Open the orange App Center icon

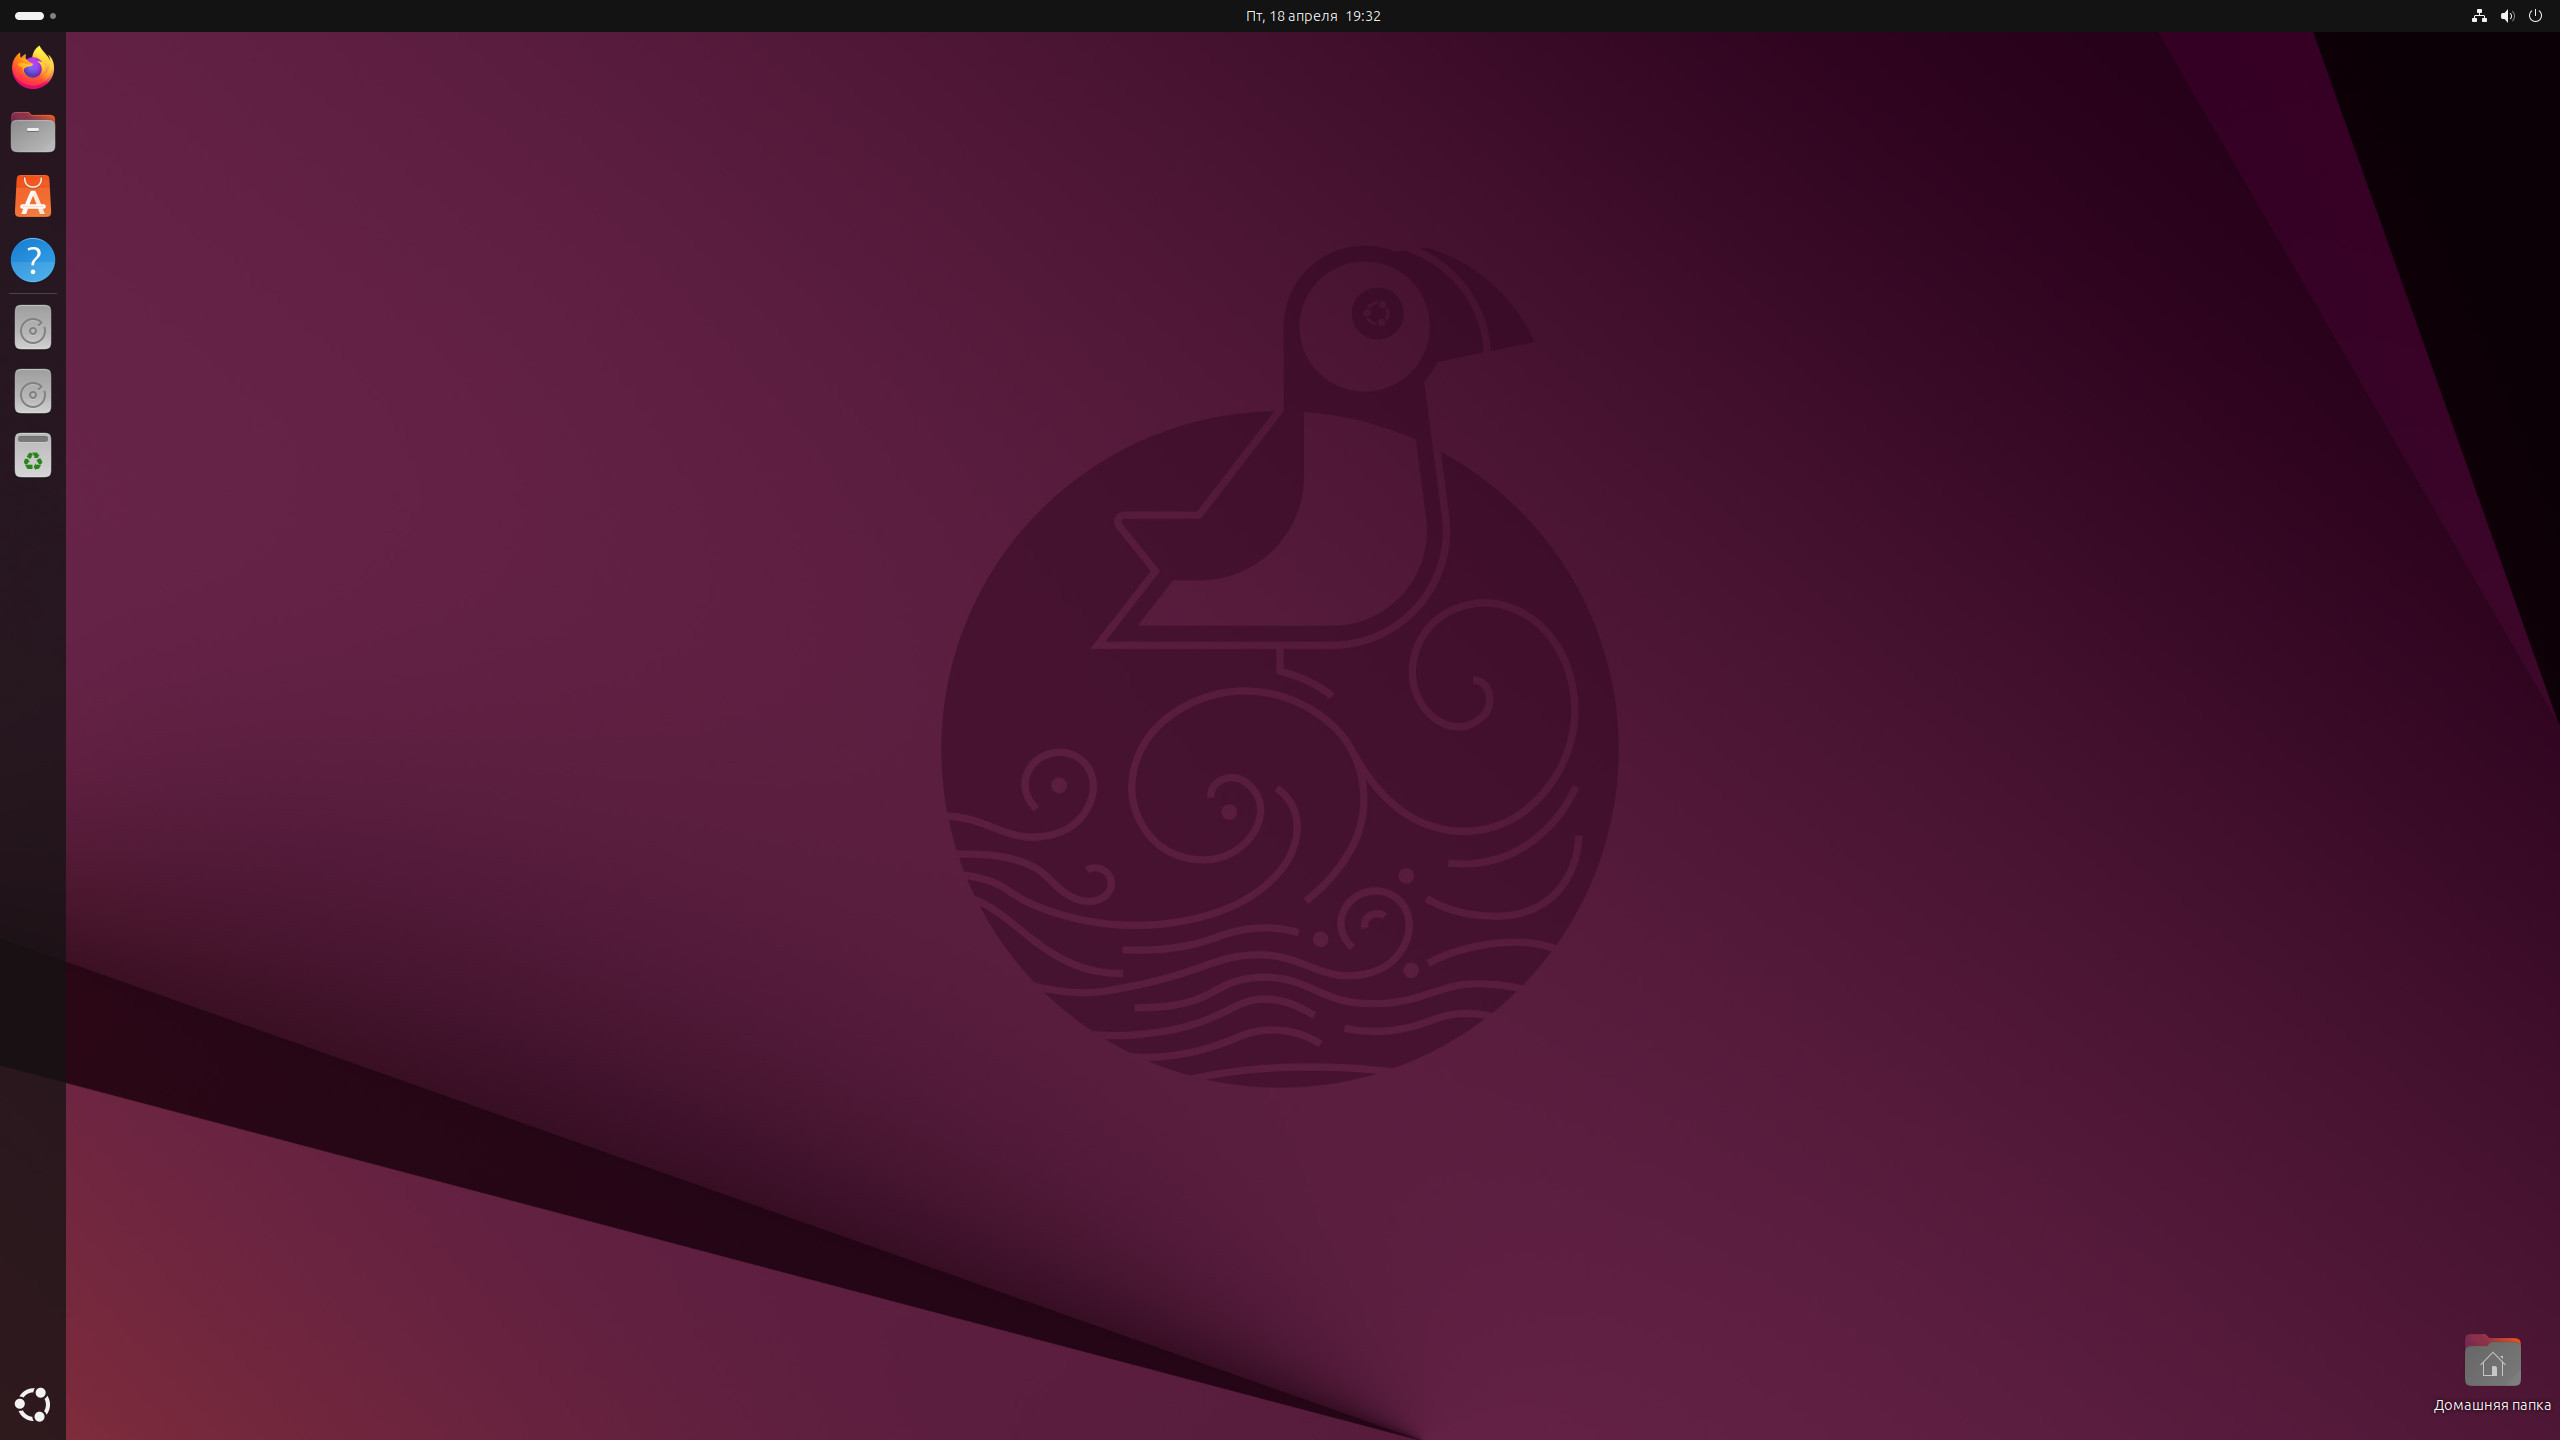coord(33,196)
